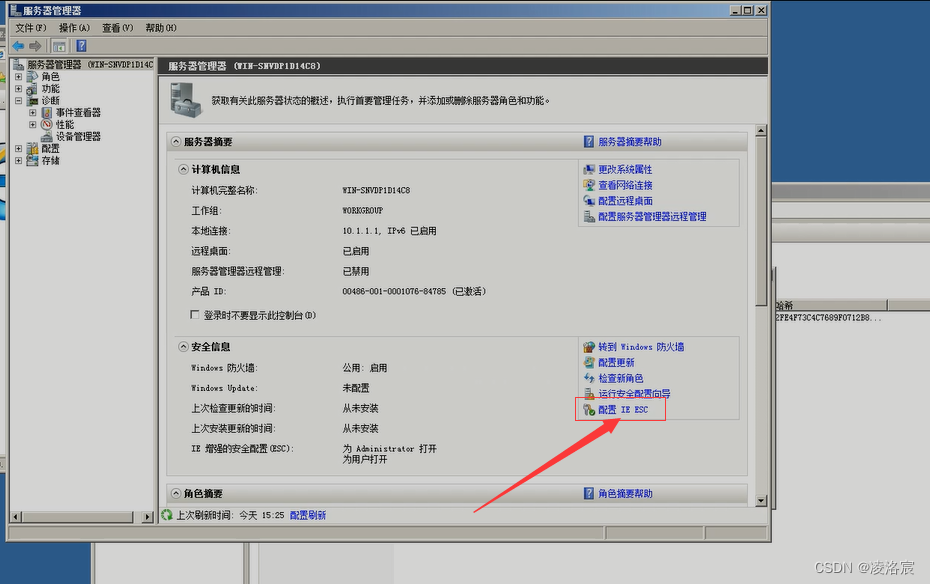Collapse the 角色摘要 section
Screen dimensions: 930x584
pos(176,493)
